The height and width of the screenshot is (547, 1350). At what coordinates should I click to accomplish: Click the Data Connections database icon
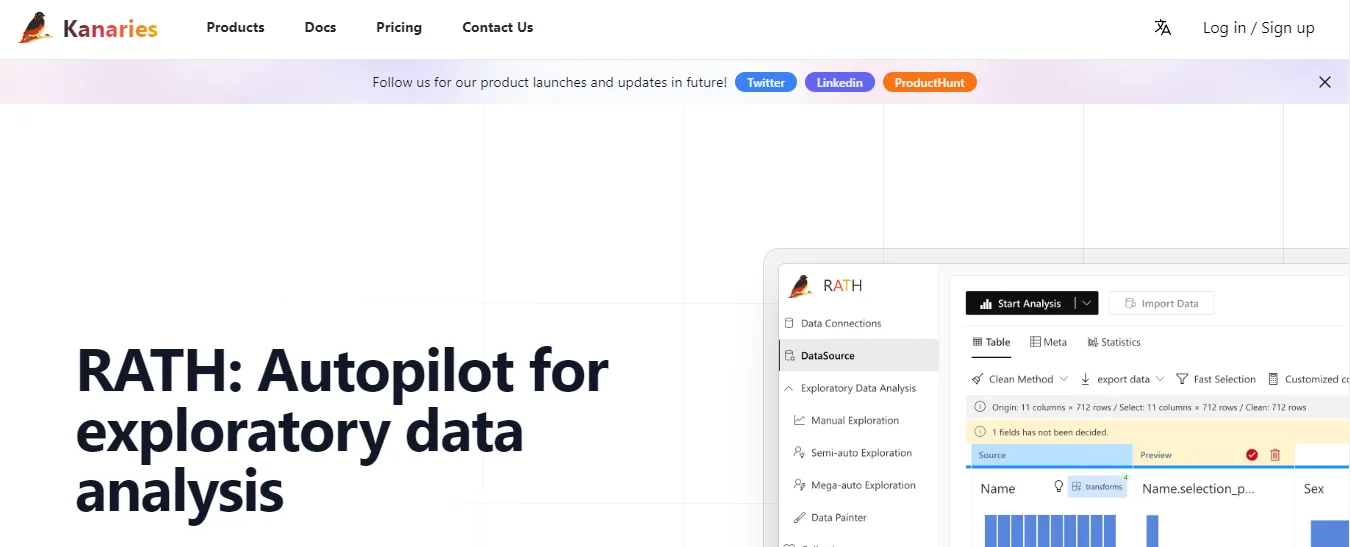789,324
